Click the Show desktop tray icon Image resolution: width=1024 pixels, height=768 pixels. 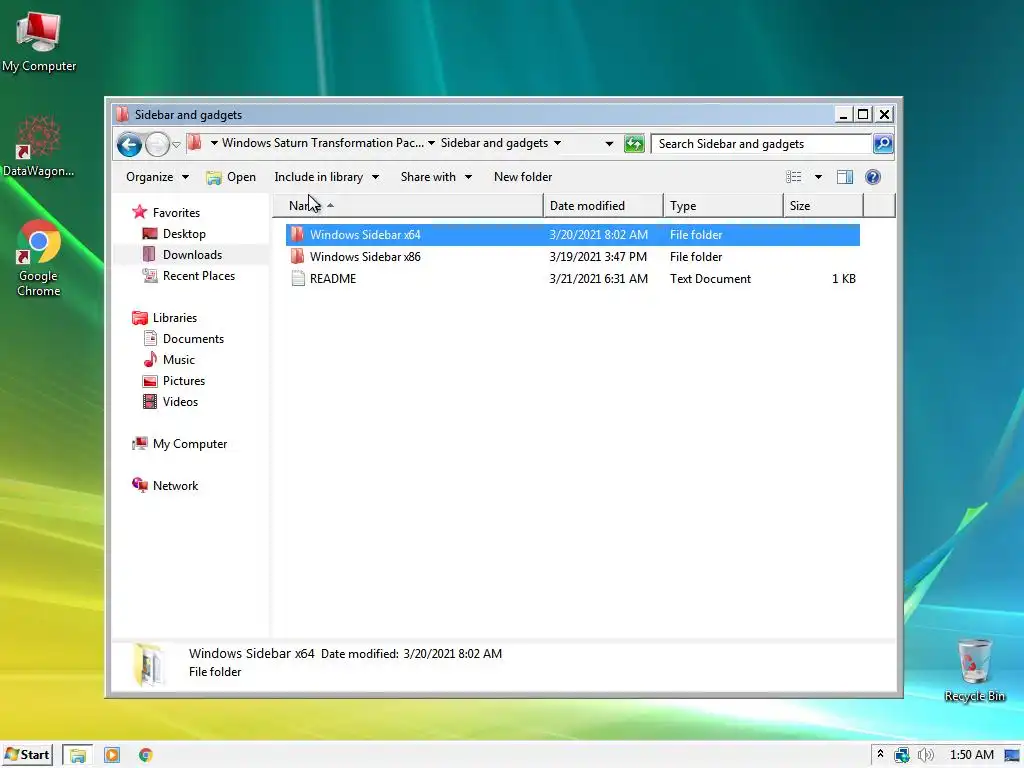(x=1012, y=755)
